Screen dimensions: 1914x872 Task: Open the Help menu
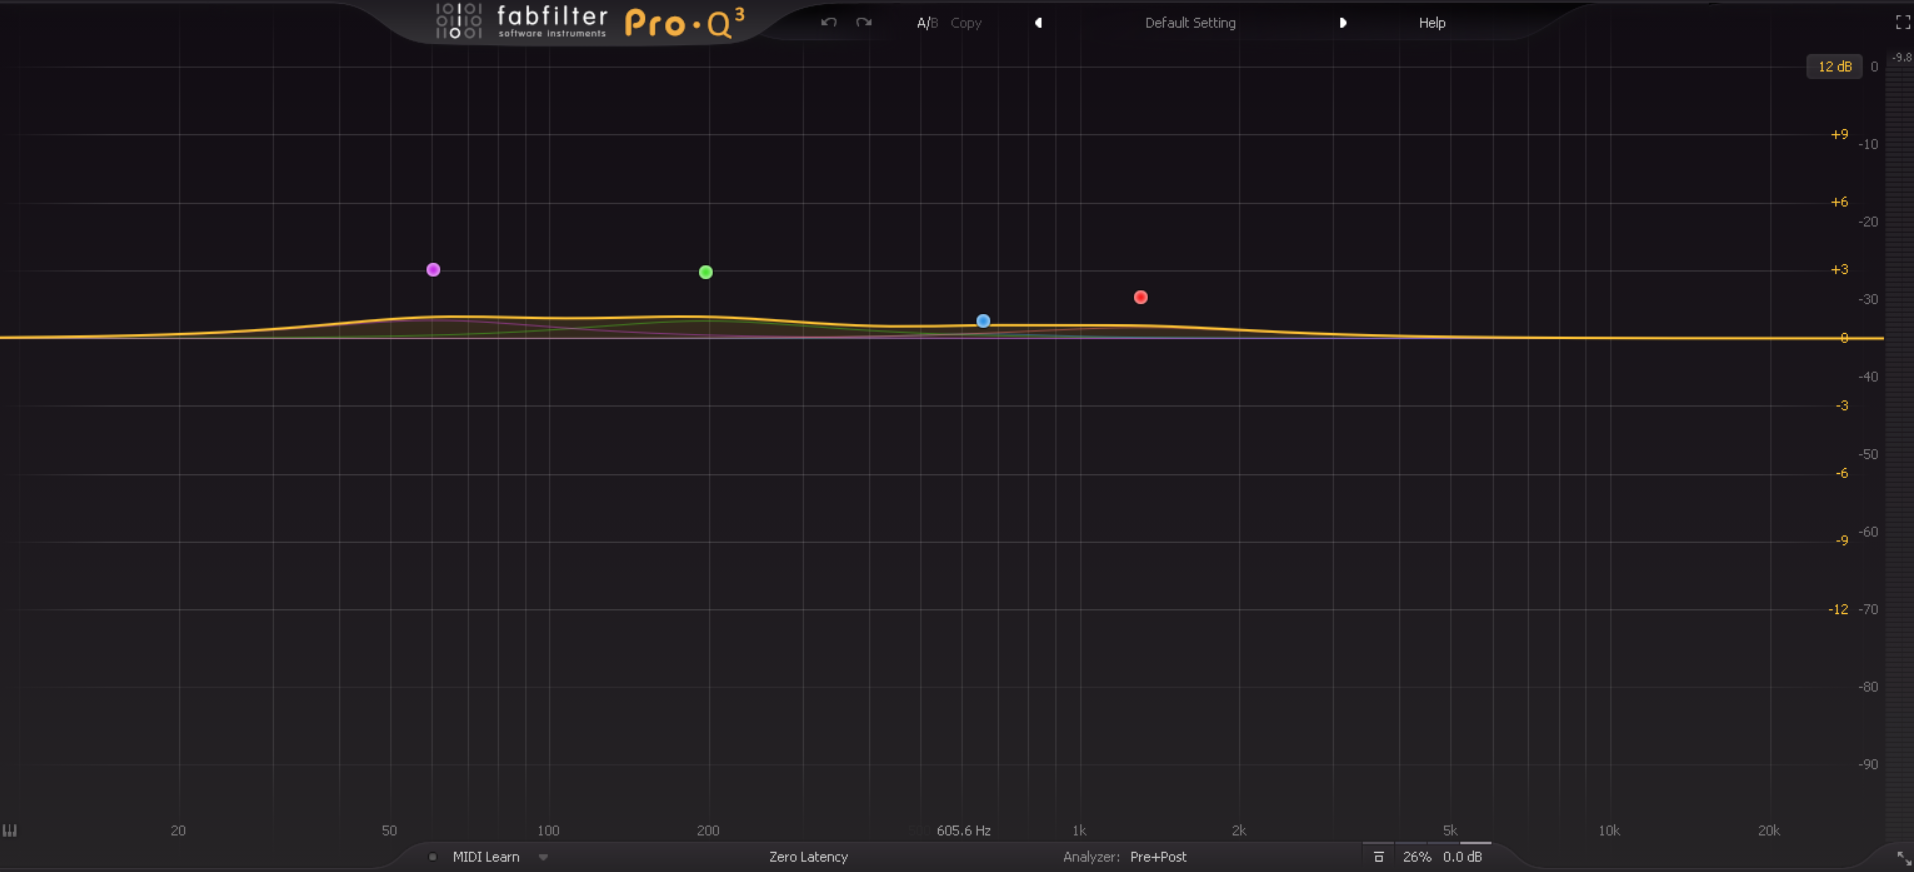1432,23
